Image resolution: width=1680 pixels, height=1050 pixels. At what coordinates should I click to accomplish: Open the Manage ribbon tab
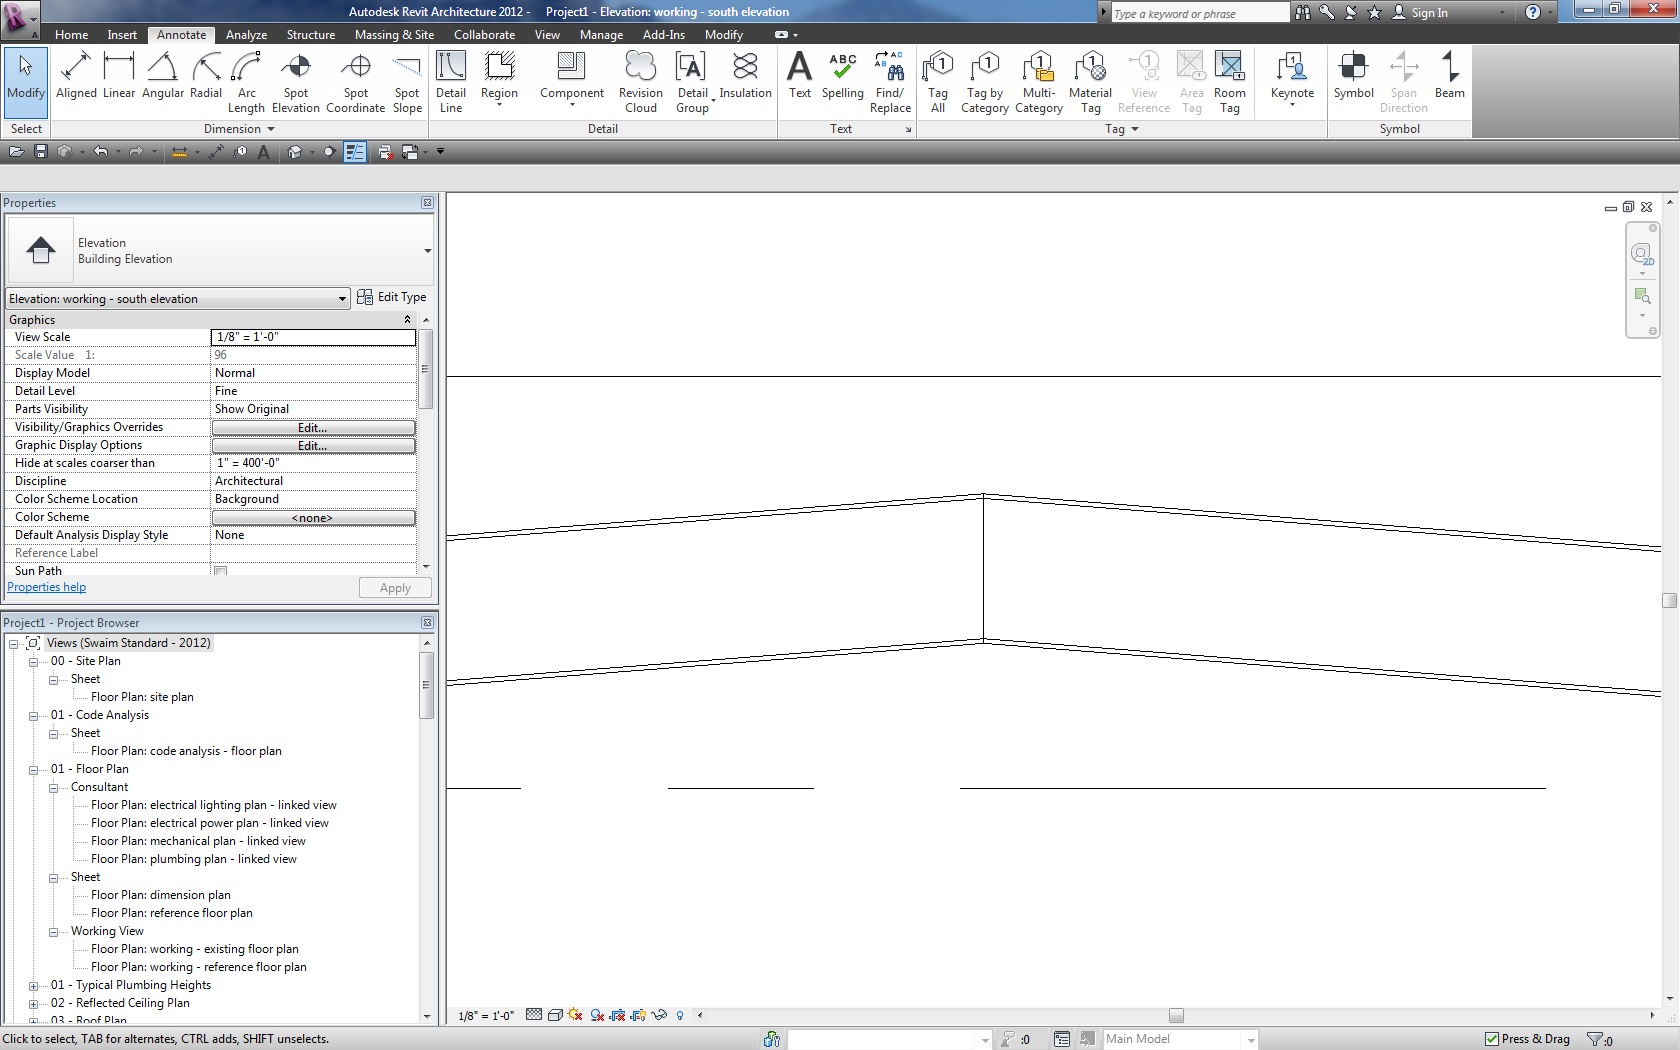pos(601,34)
